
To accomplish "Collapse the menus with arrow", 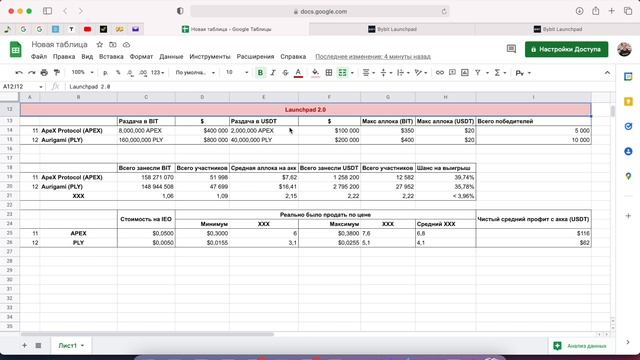I will 607,73.
